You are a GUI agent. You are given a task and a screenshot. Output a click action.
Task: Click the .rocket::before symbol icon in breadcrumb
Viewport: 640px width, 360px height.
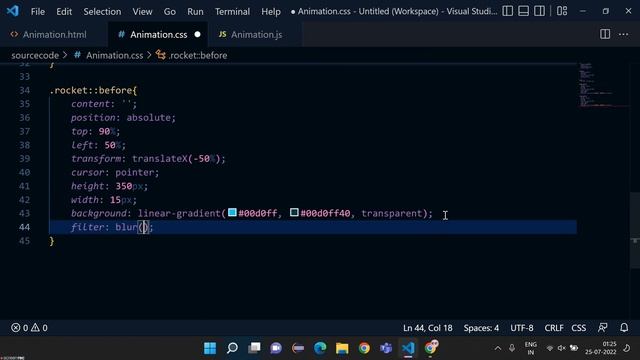click(x=161, y=55)
